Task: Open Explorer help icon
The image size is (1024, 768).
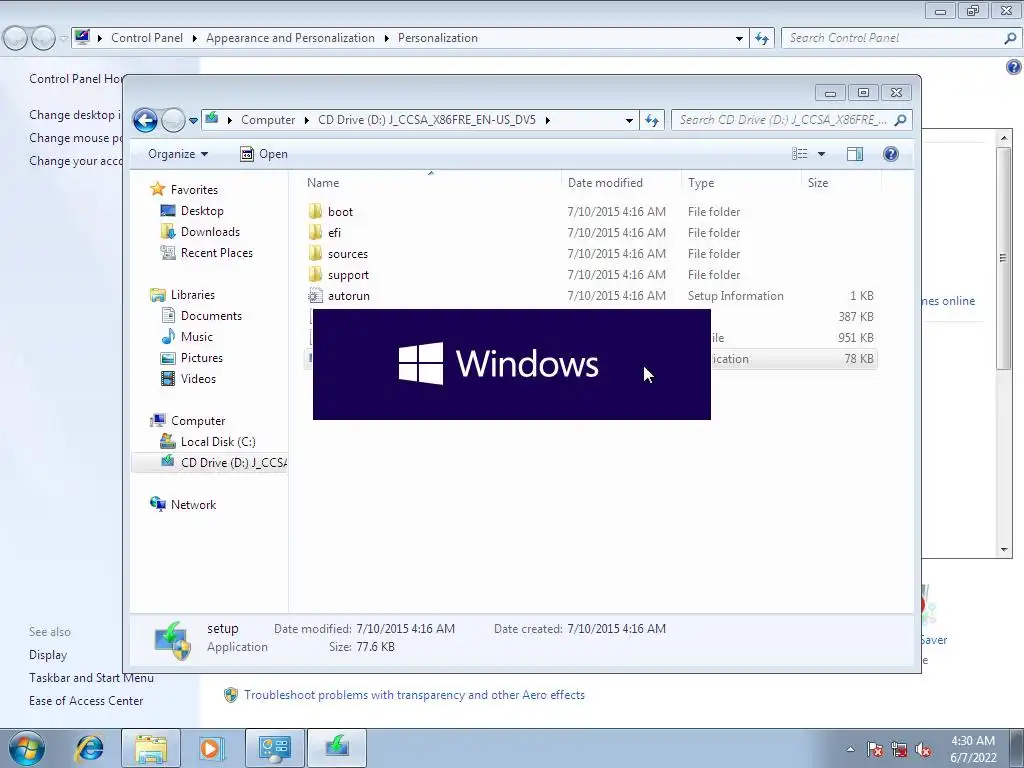Action: coord(891,154)
